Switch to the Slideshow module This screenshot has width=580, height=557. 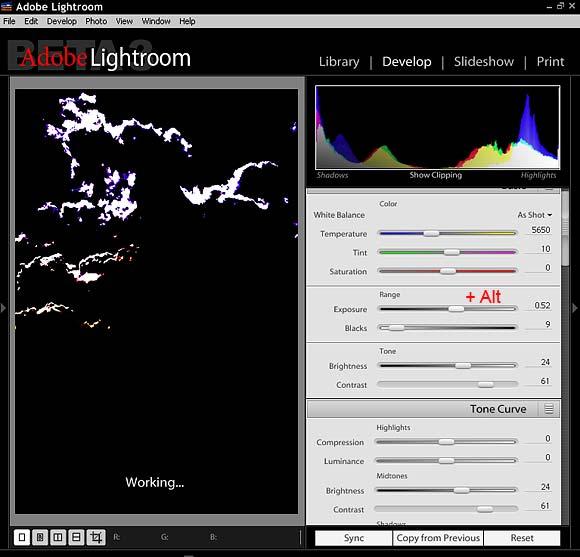484,61
